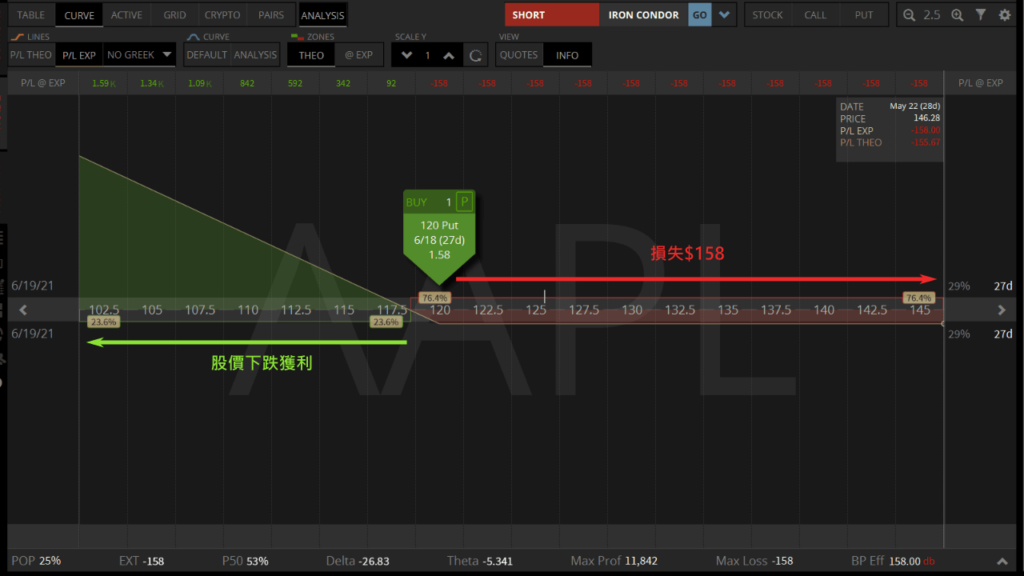The height and width of the screenshot is (576, 1024).
Task: Click the 76.4% tag near 120
Action: point(434,298)
